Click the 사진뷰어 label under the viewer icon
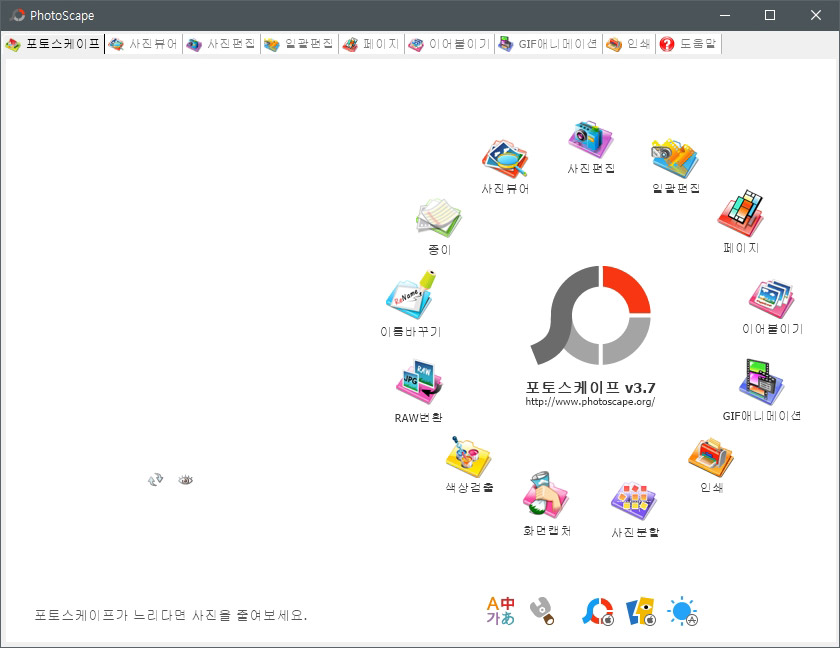Viewport: 840px width, 648px height. pyautogui.click(x=505, y=189)
